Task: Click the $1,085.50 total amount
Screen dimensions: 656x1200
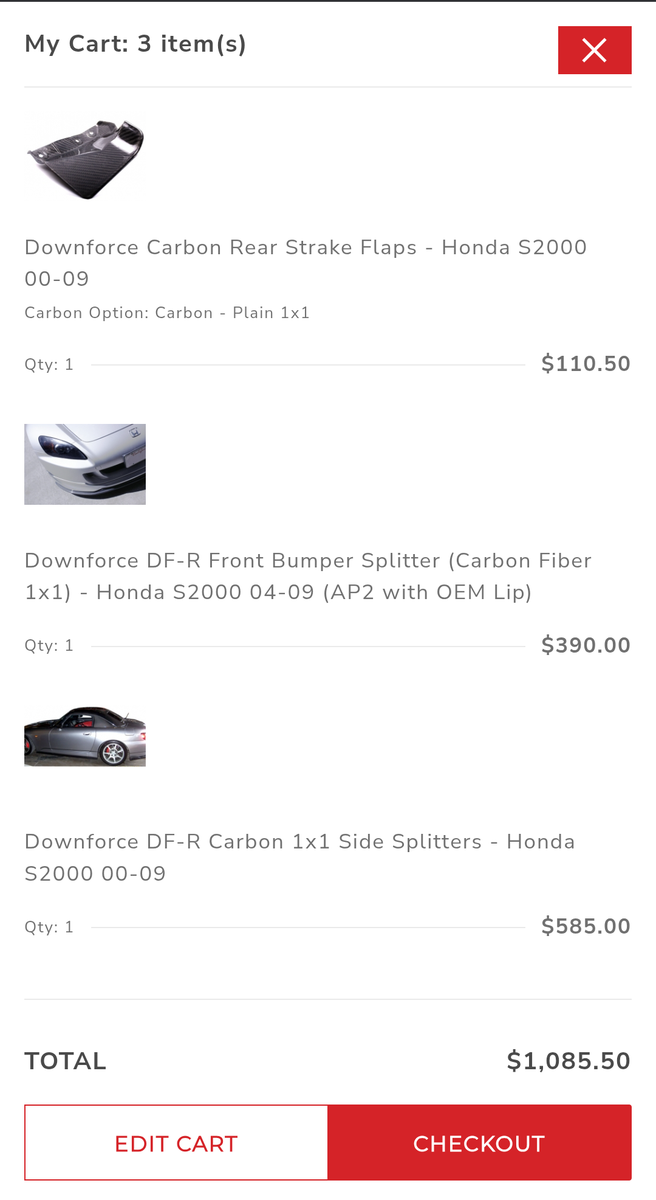Action: click(568, 1061)
